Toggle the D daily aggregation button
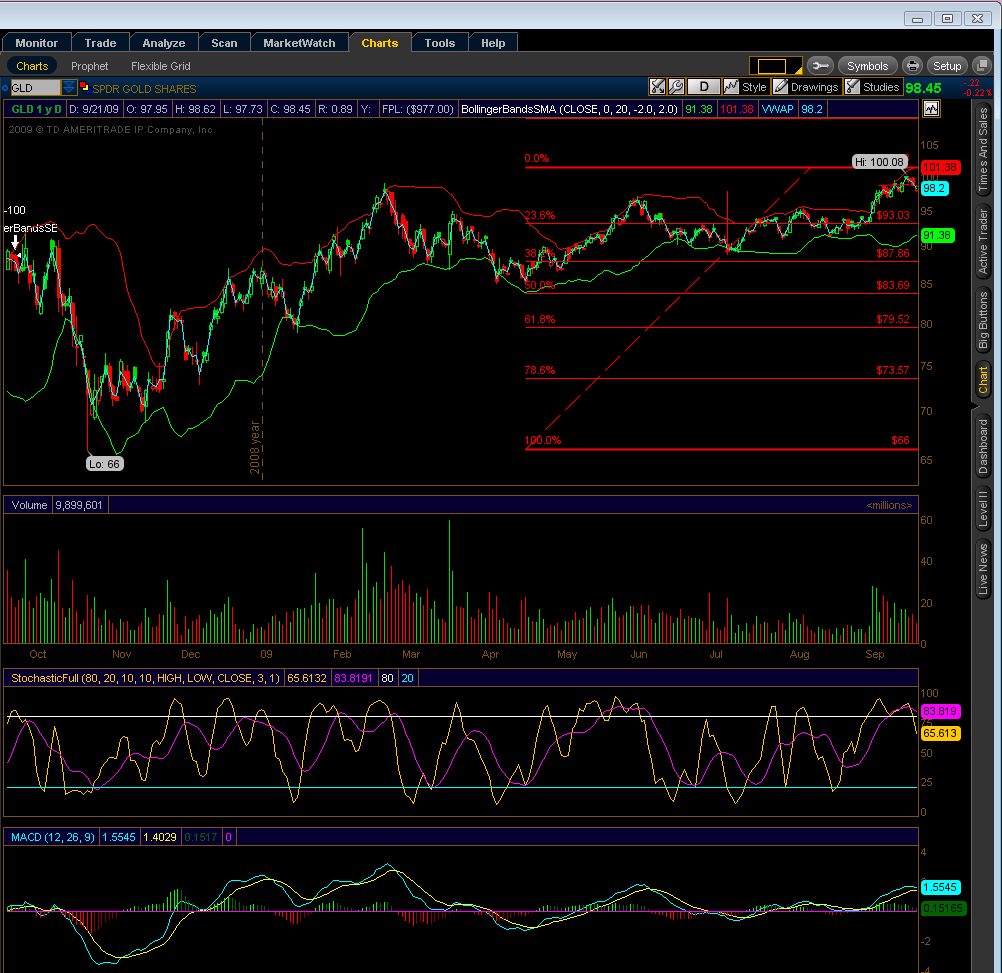Screen dimensions: 1002x973 704,87
